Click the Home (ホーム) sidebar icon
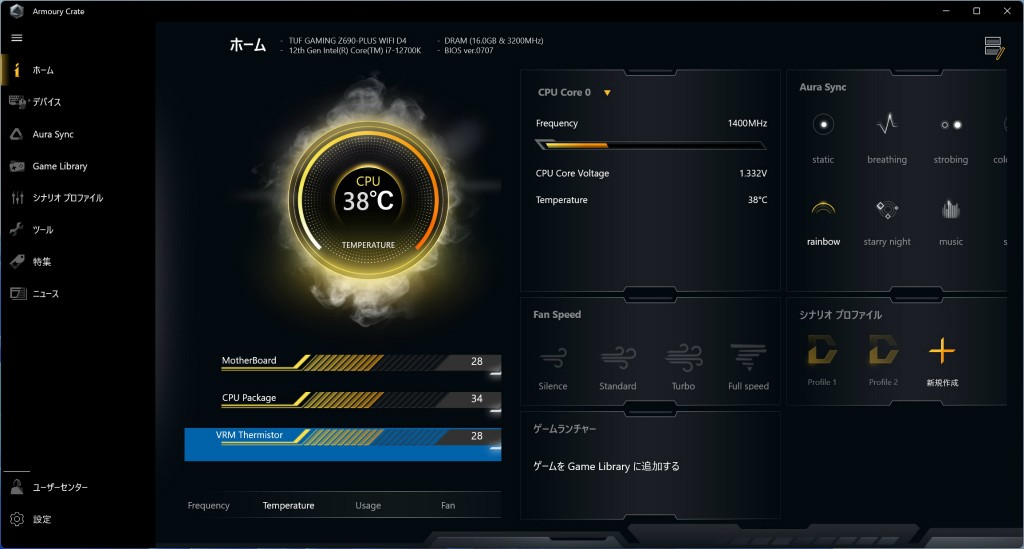 (x=17, y=70)
